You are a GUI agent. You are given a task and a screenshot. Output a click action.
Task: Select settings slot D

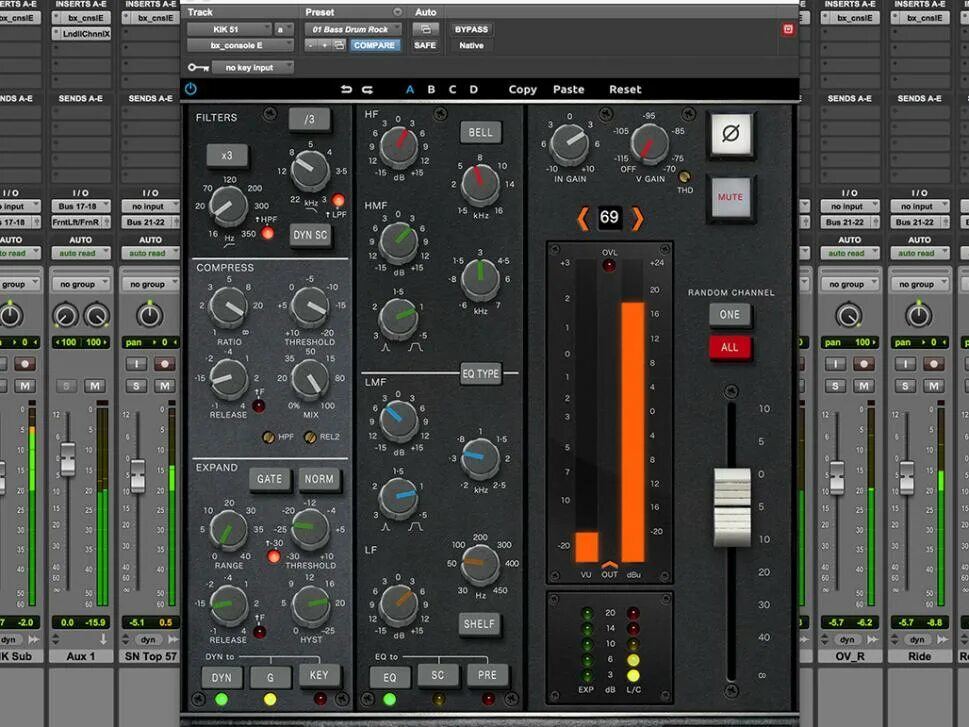click(x=473, y=90)
